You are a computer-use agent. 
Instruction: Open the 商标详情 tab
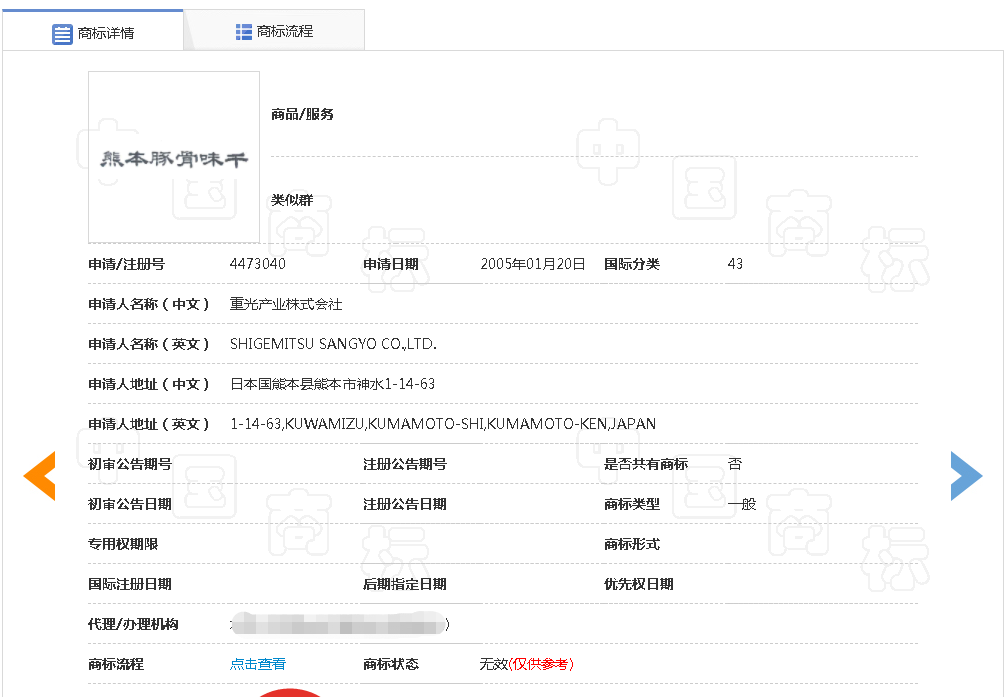93,31
